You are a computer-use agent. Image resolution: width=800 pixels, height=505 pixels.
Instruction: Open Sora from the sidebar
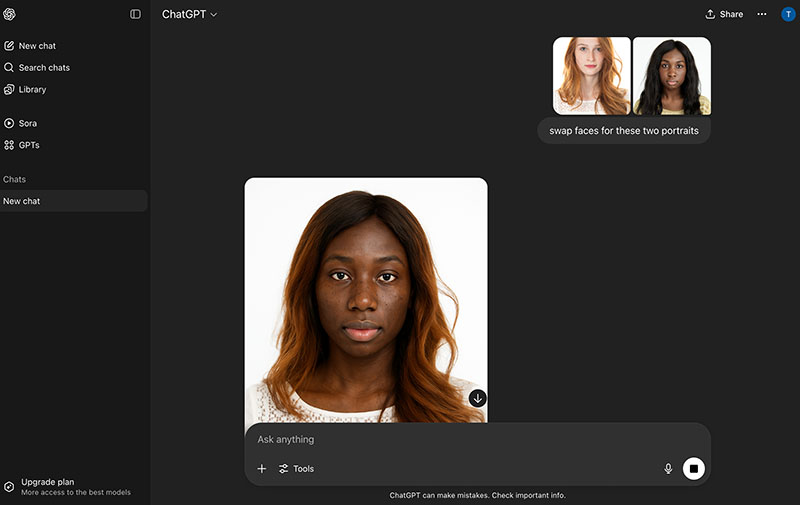pos(27,123)
